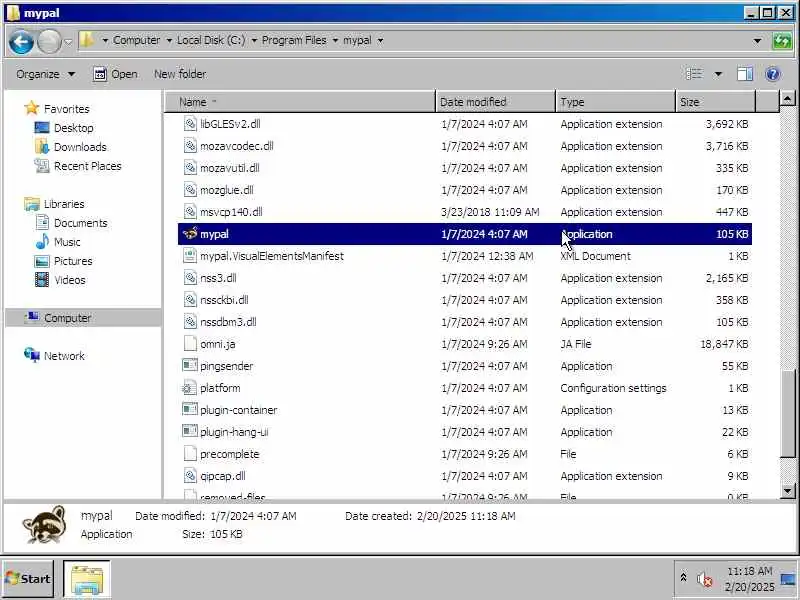Select the plugin-container application icon
Image resolution: width=800 pixels, height=600 pixels.
190,409
